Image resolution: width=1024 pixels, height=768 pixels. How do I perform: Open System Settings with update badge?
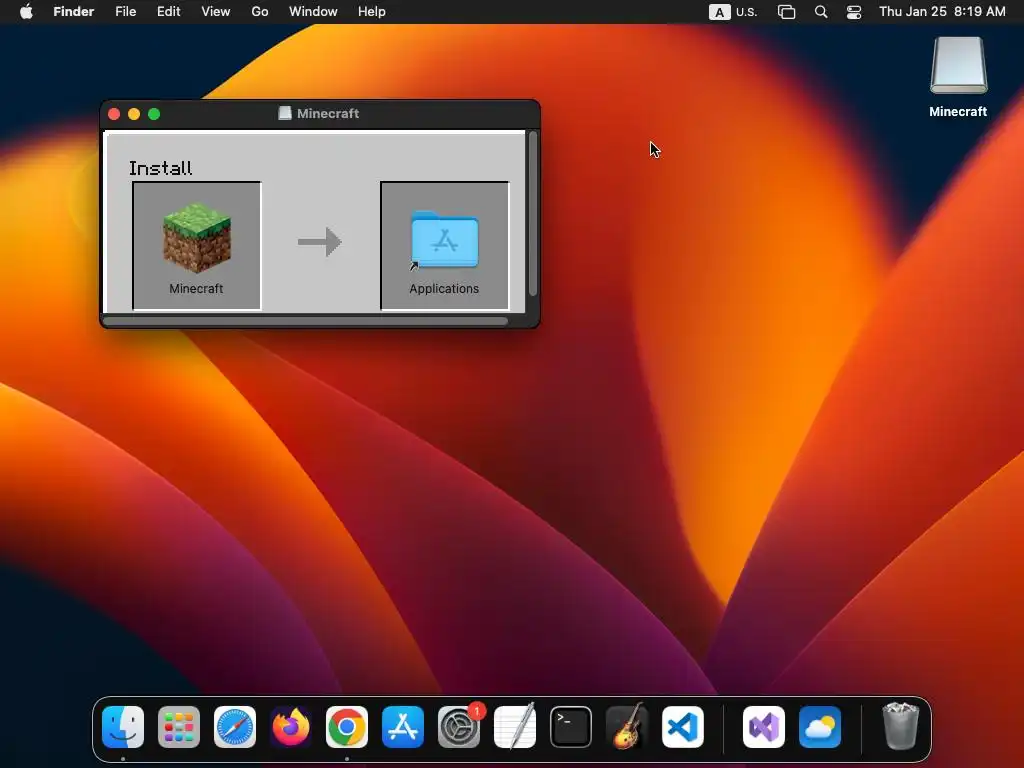click(x=459, y=727)
